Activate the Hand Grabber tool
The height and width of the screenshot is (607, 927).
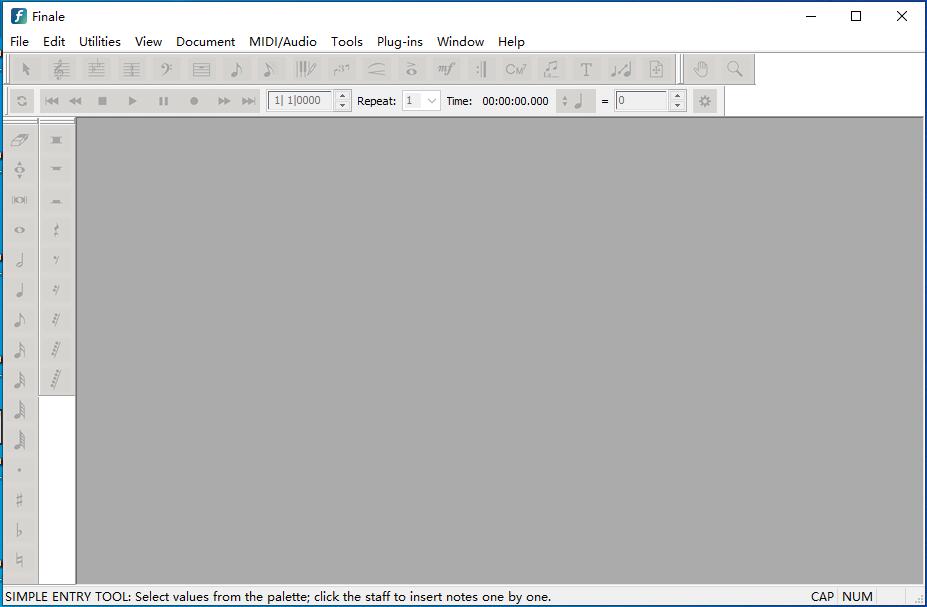click(701, 69)
